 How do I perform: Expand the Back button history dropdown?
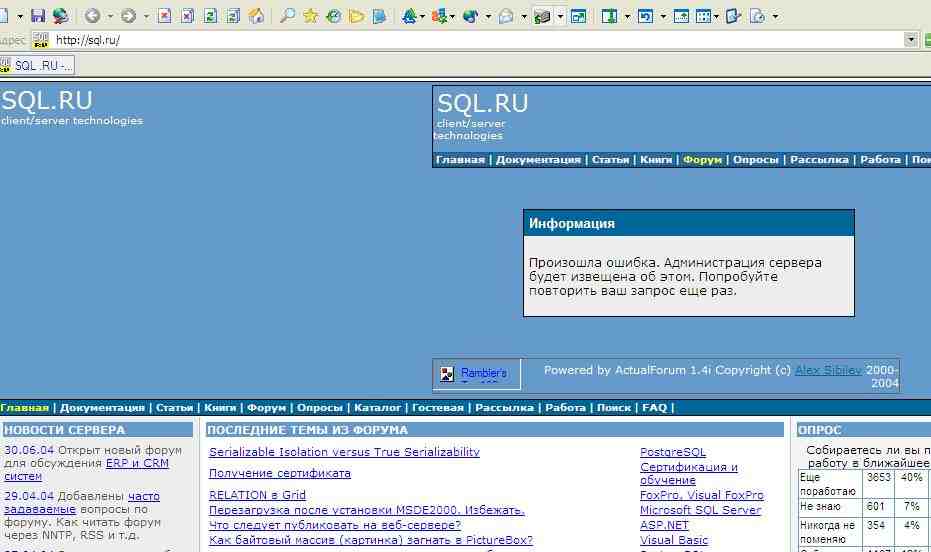point(109,16)
